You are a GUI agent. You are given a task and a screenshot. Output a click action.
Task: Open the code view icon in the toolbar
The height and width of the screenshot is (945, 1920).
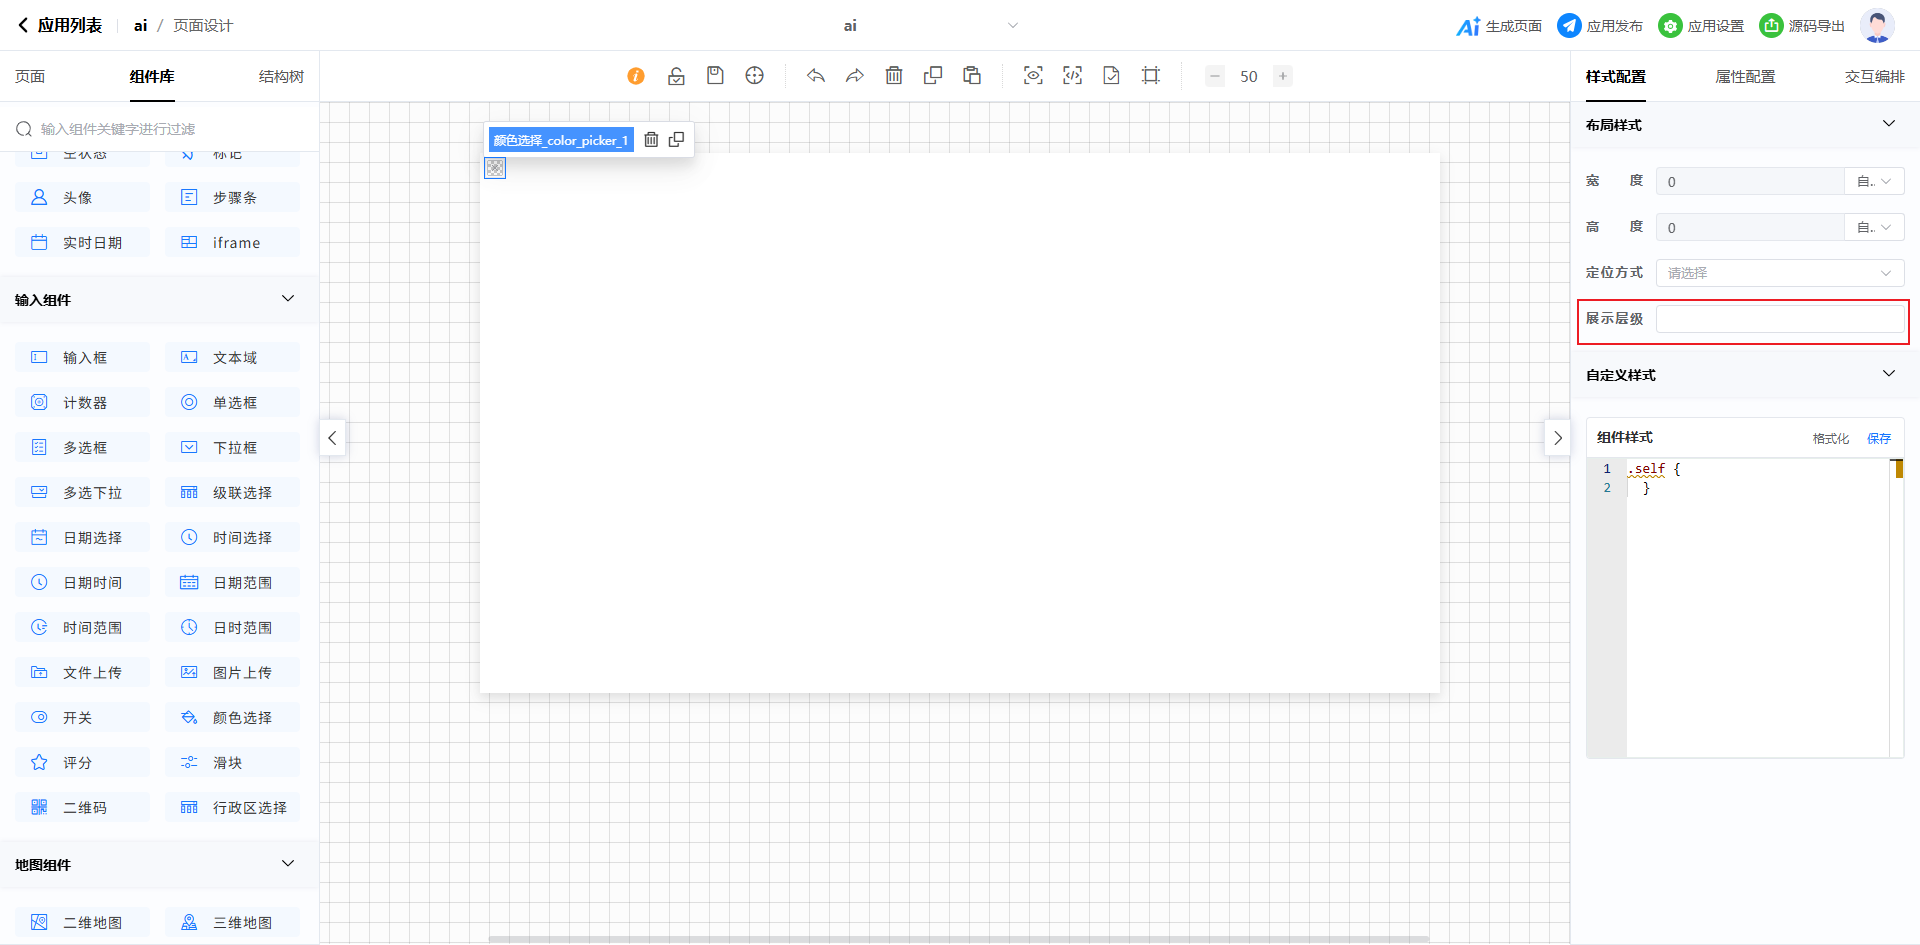1072,76
